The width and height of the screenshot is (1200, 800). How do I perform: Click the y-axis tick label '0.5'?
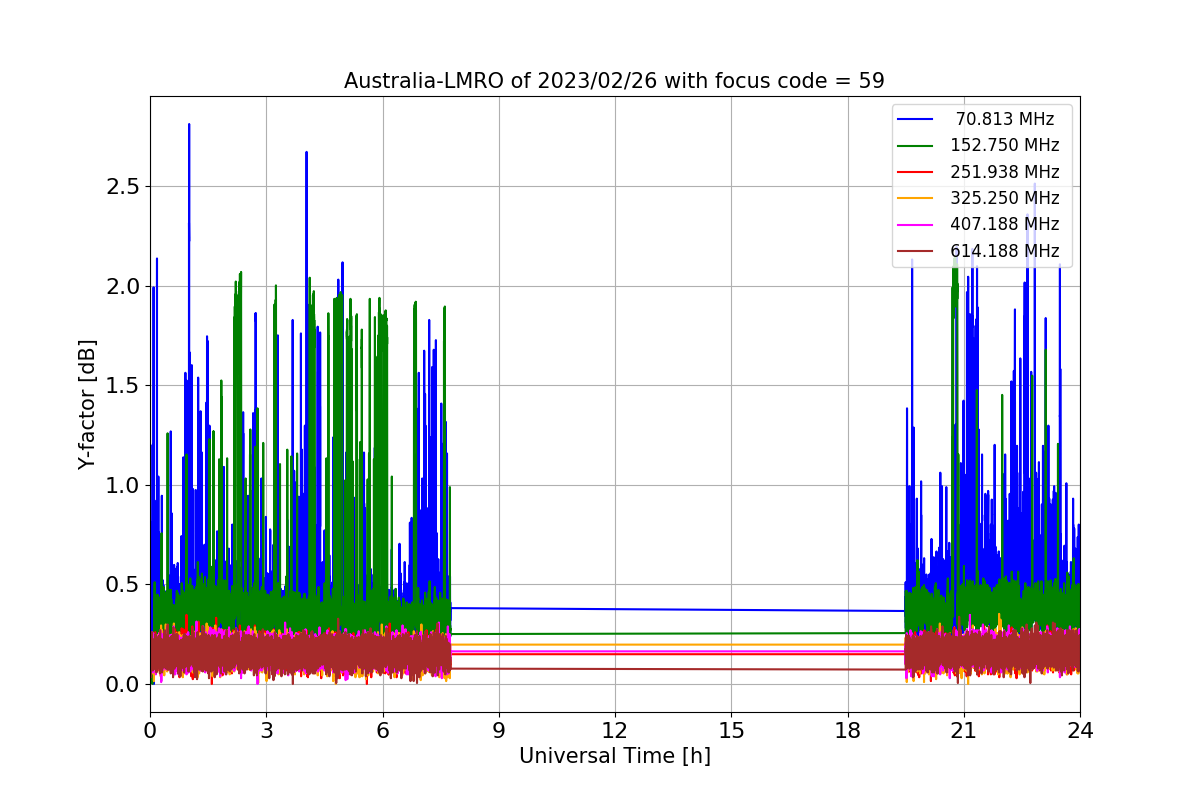[x=123, y=585]
